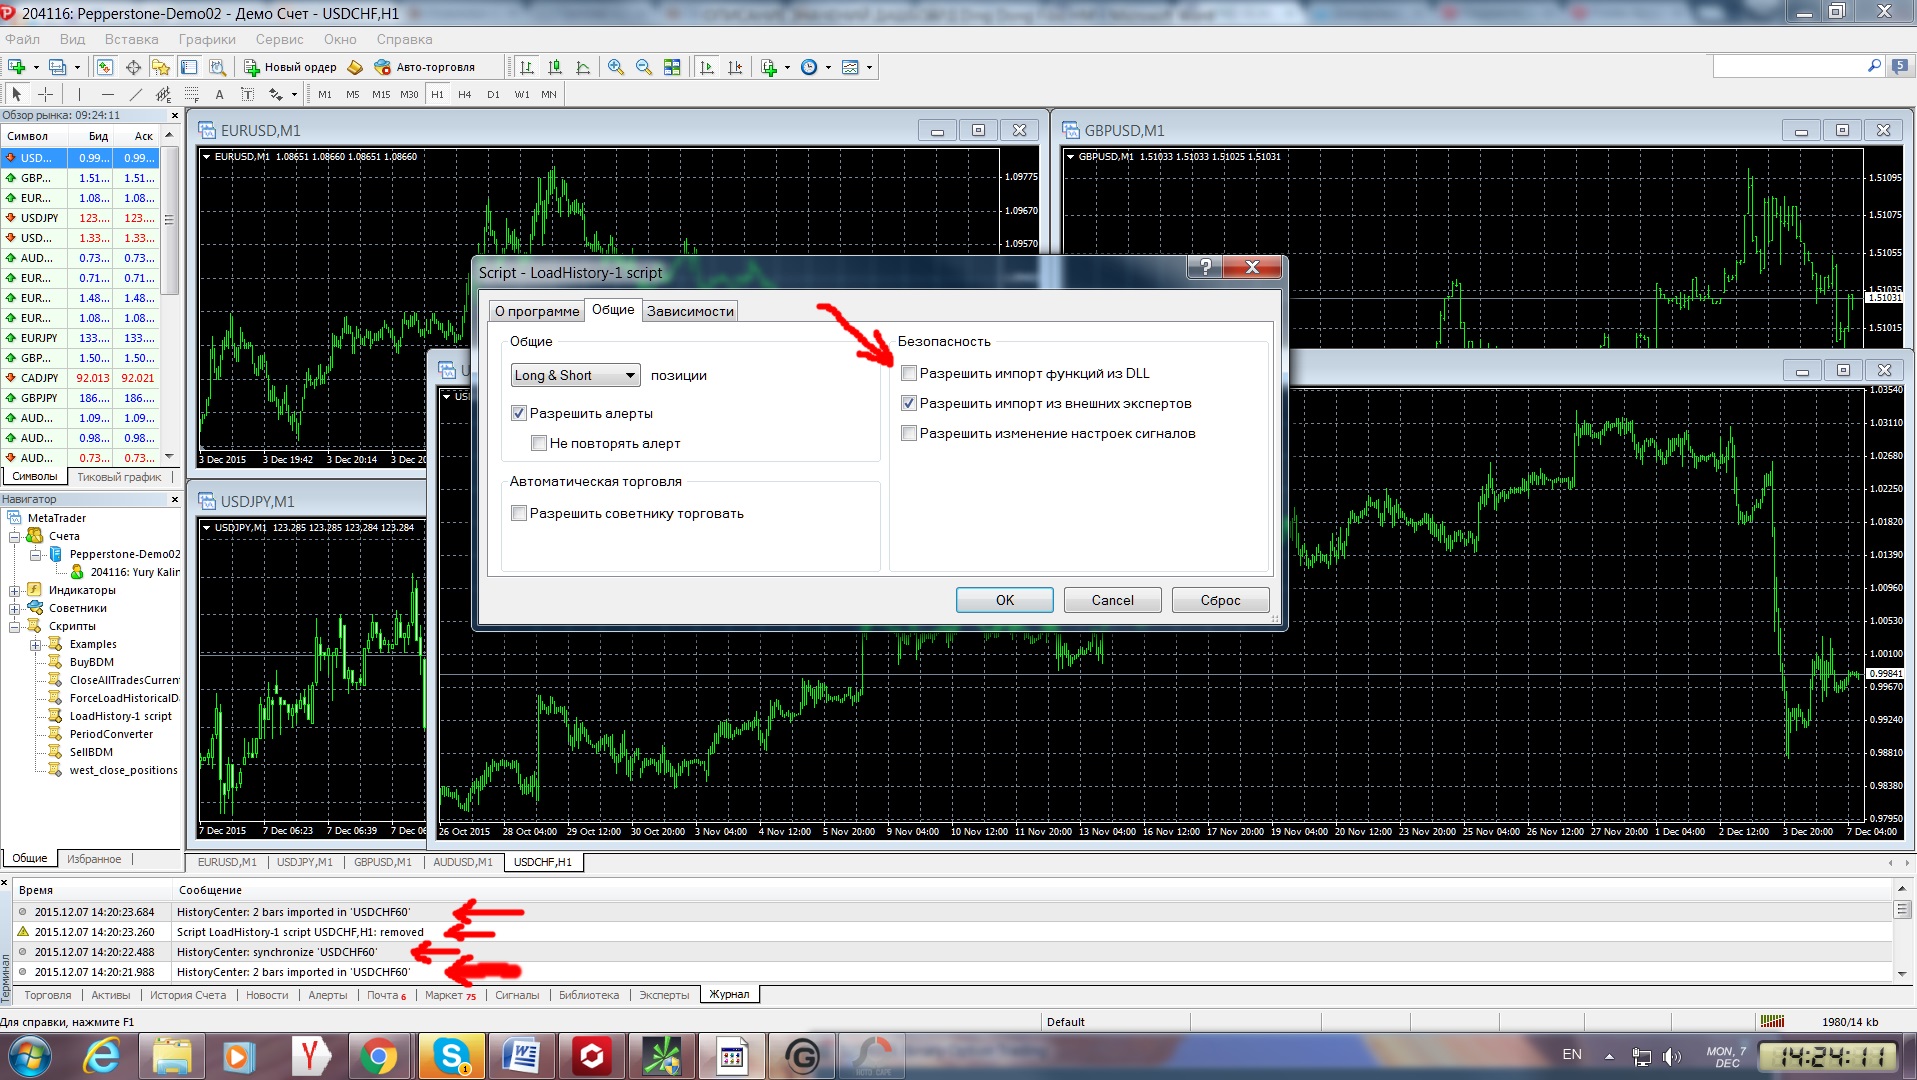The width and height of the screenshot is (1917, 1080).
Task: Toggle the Navigator star-folder icon
Action: pyautogui.click(x=161, y=67)
